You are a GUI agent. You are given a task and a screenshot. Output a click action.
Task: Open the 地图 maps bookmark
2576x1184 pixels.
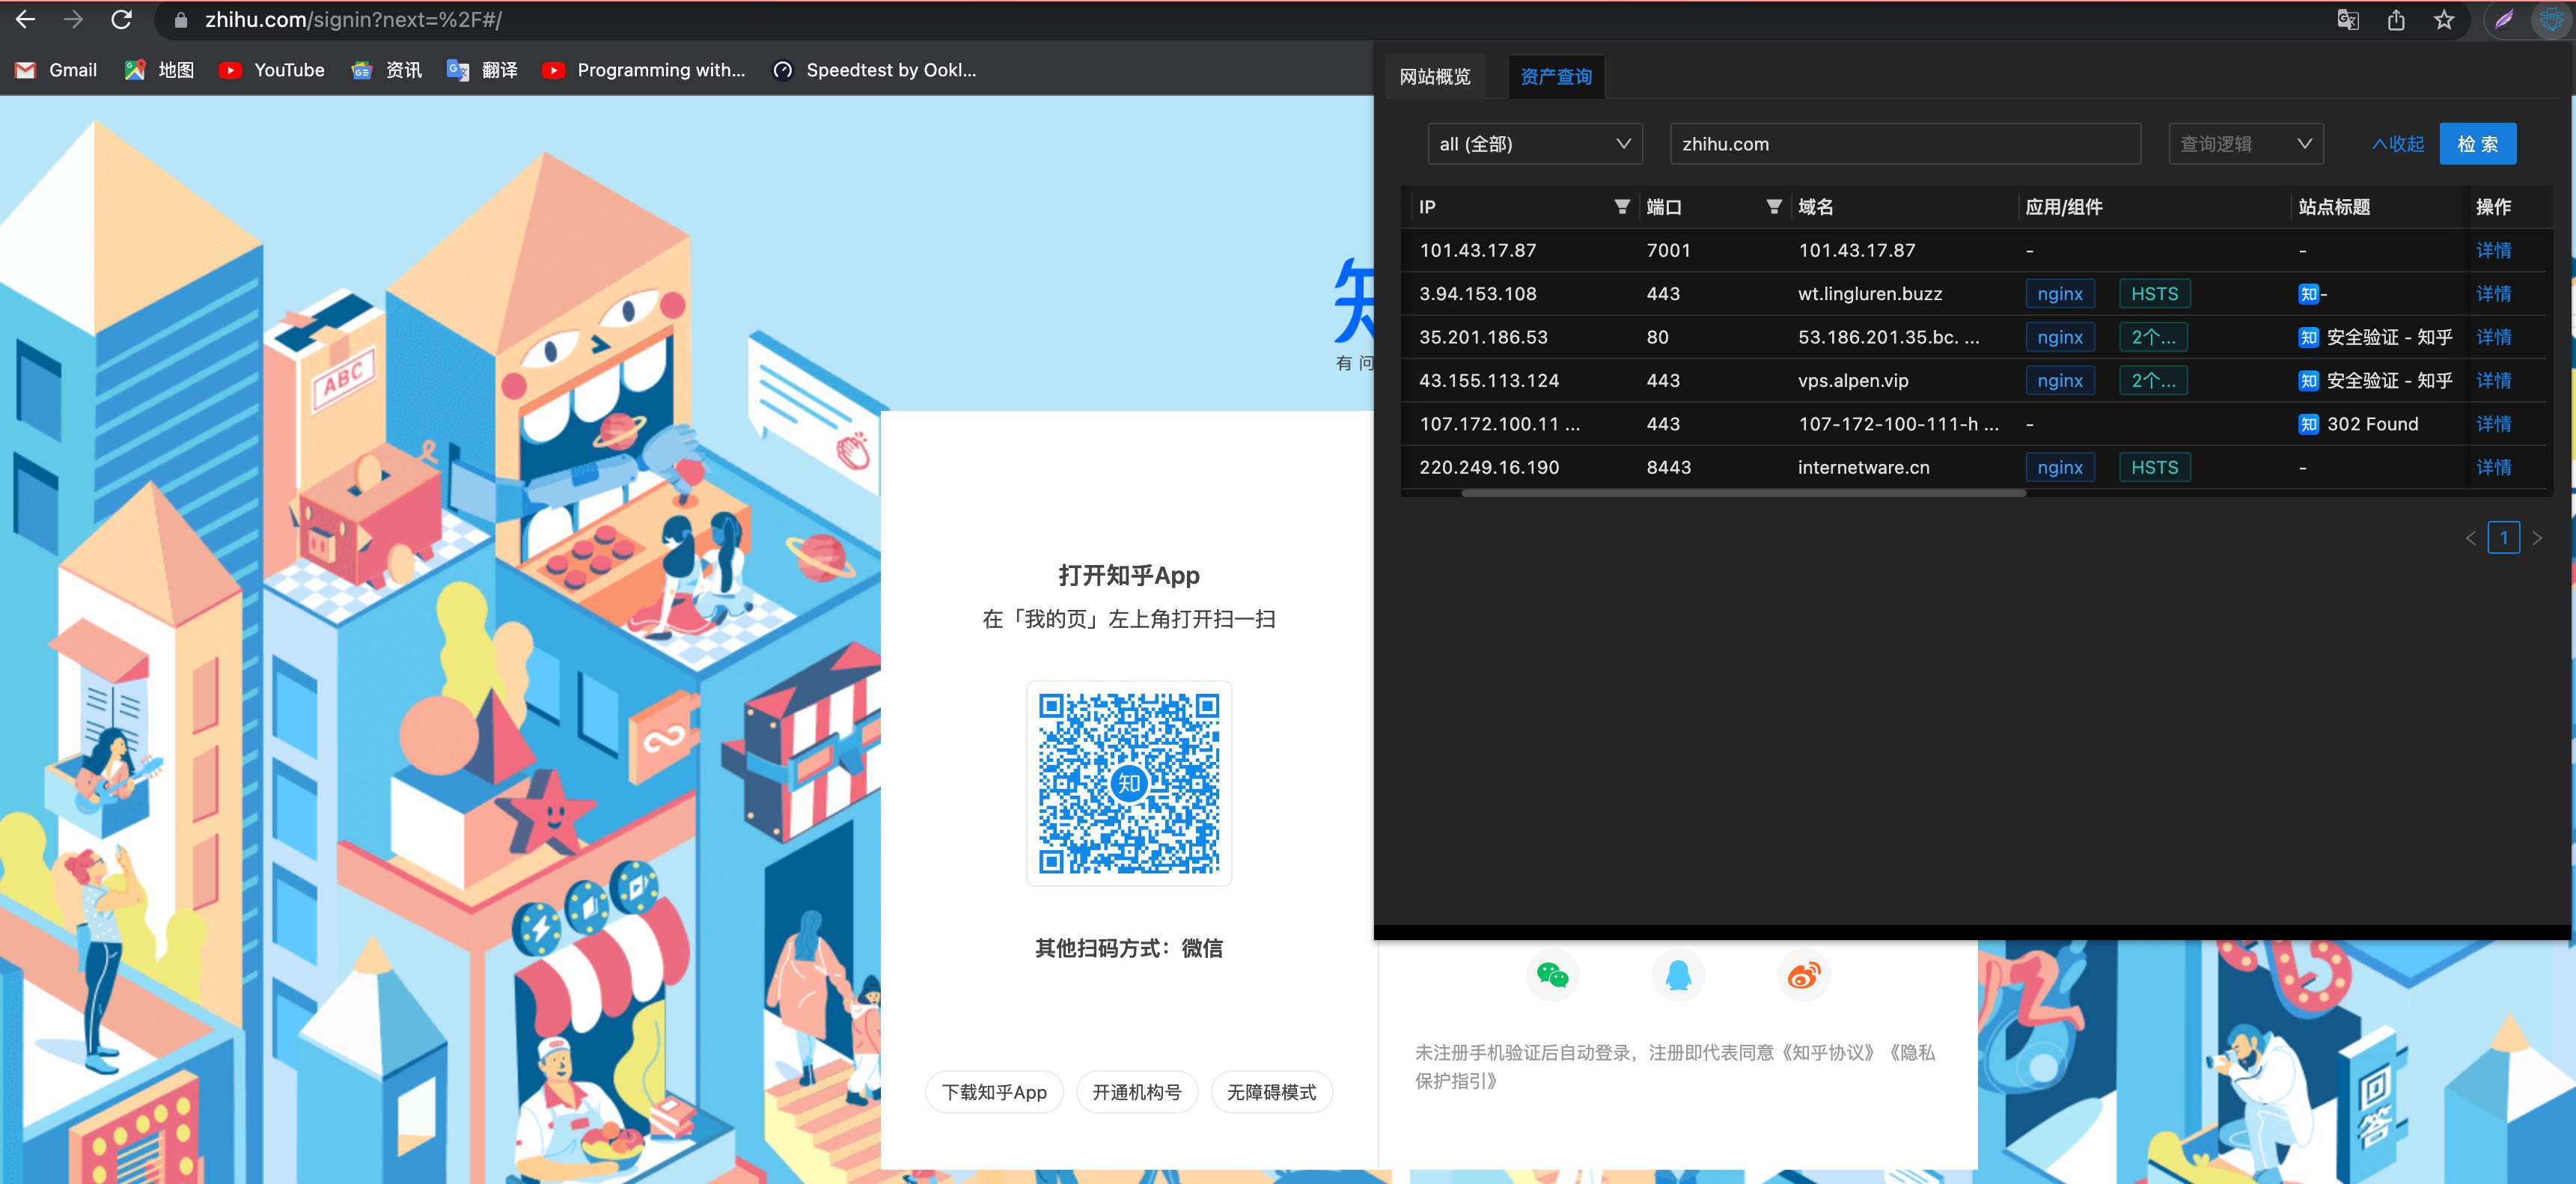159,70
